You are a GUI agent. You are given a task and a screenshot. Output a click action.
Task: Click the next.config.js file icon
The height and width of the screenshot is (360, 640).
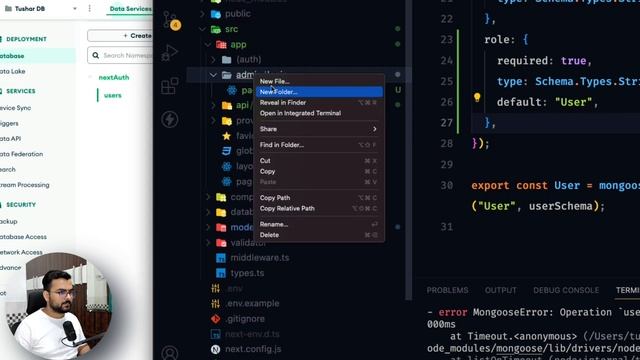click(216, 349)
